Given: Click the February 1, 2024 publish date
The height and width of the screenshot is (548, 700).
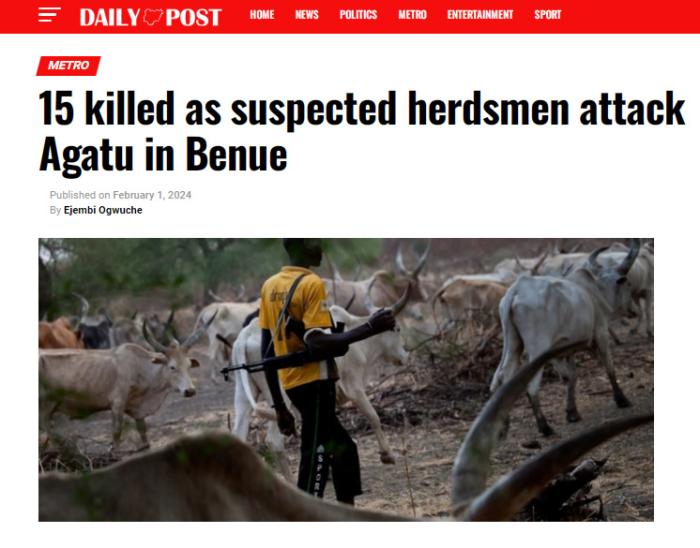Looking at the screenshot, I should [x=152, y=195].
